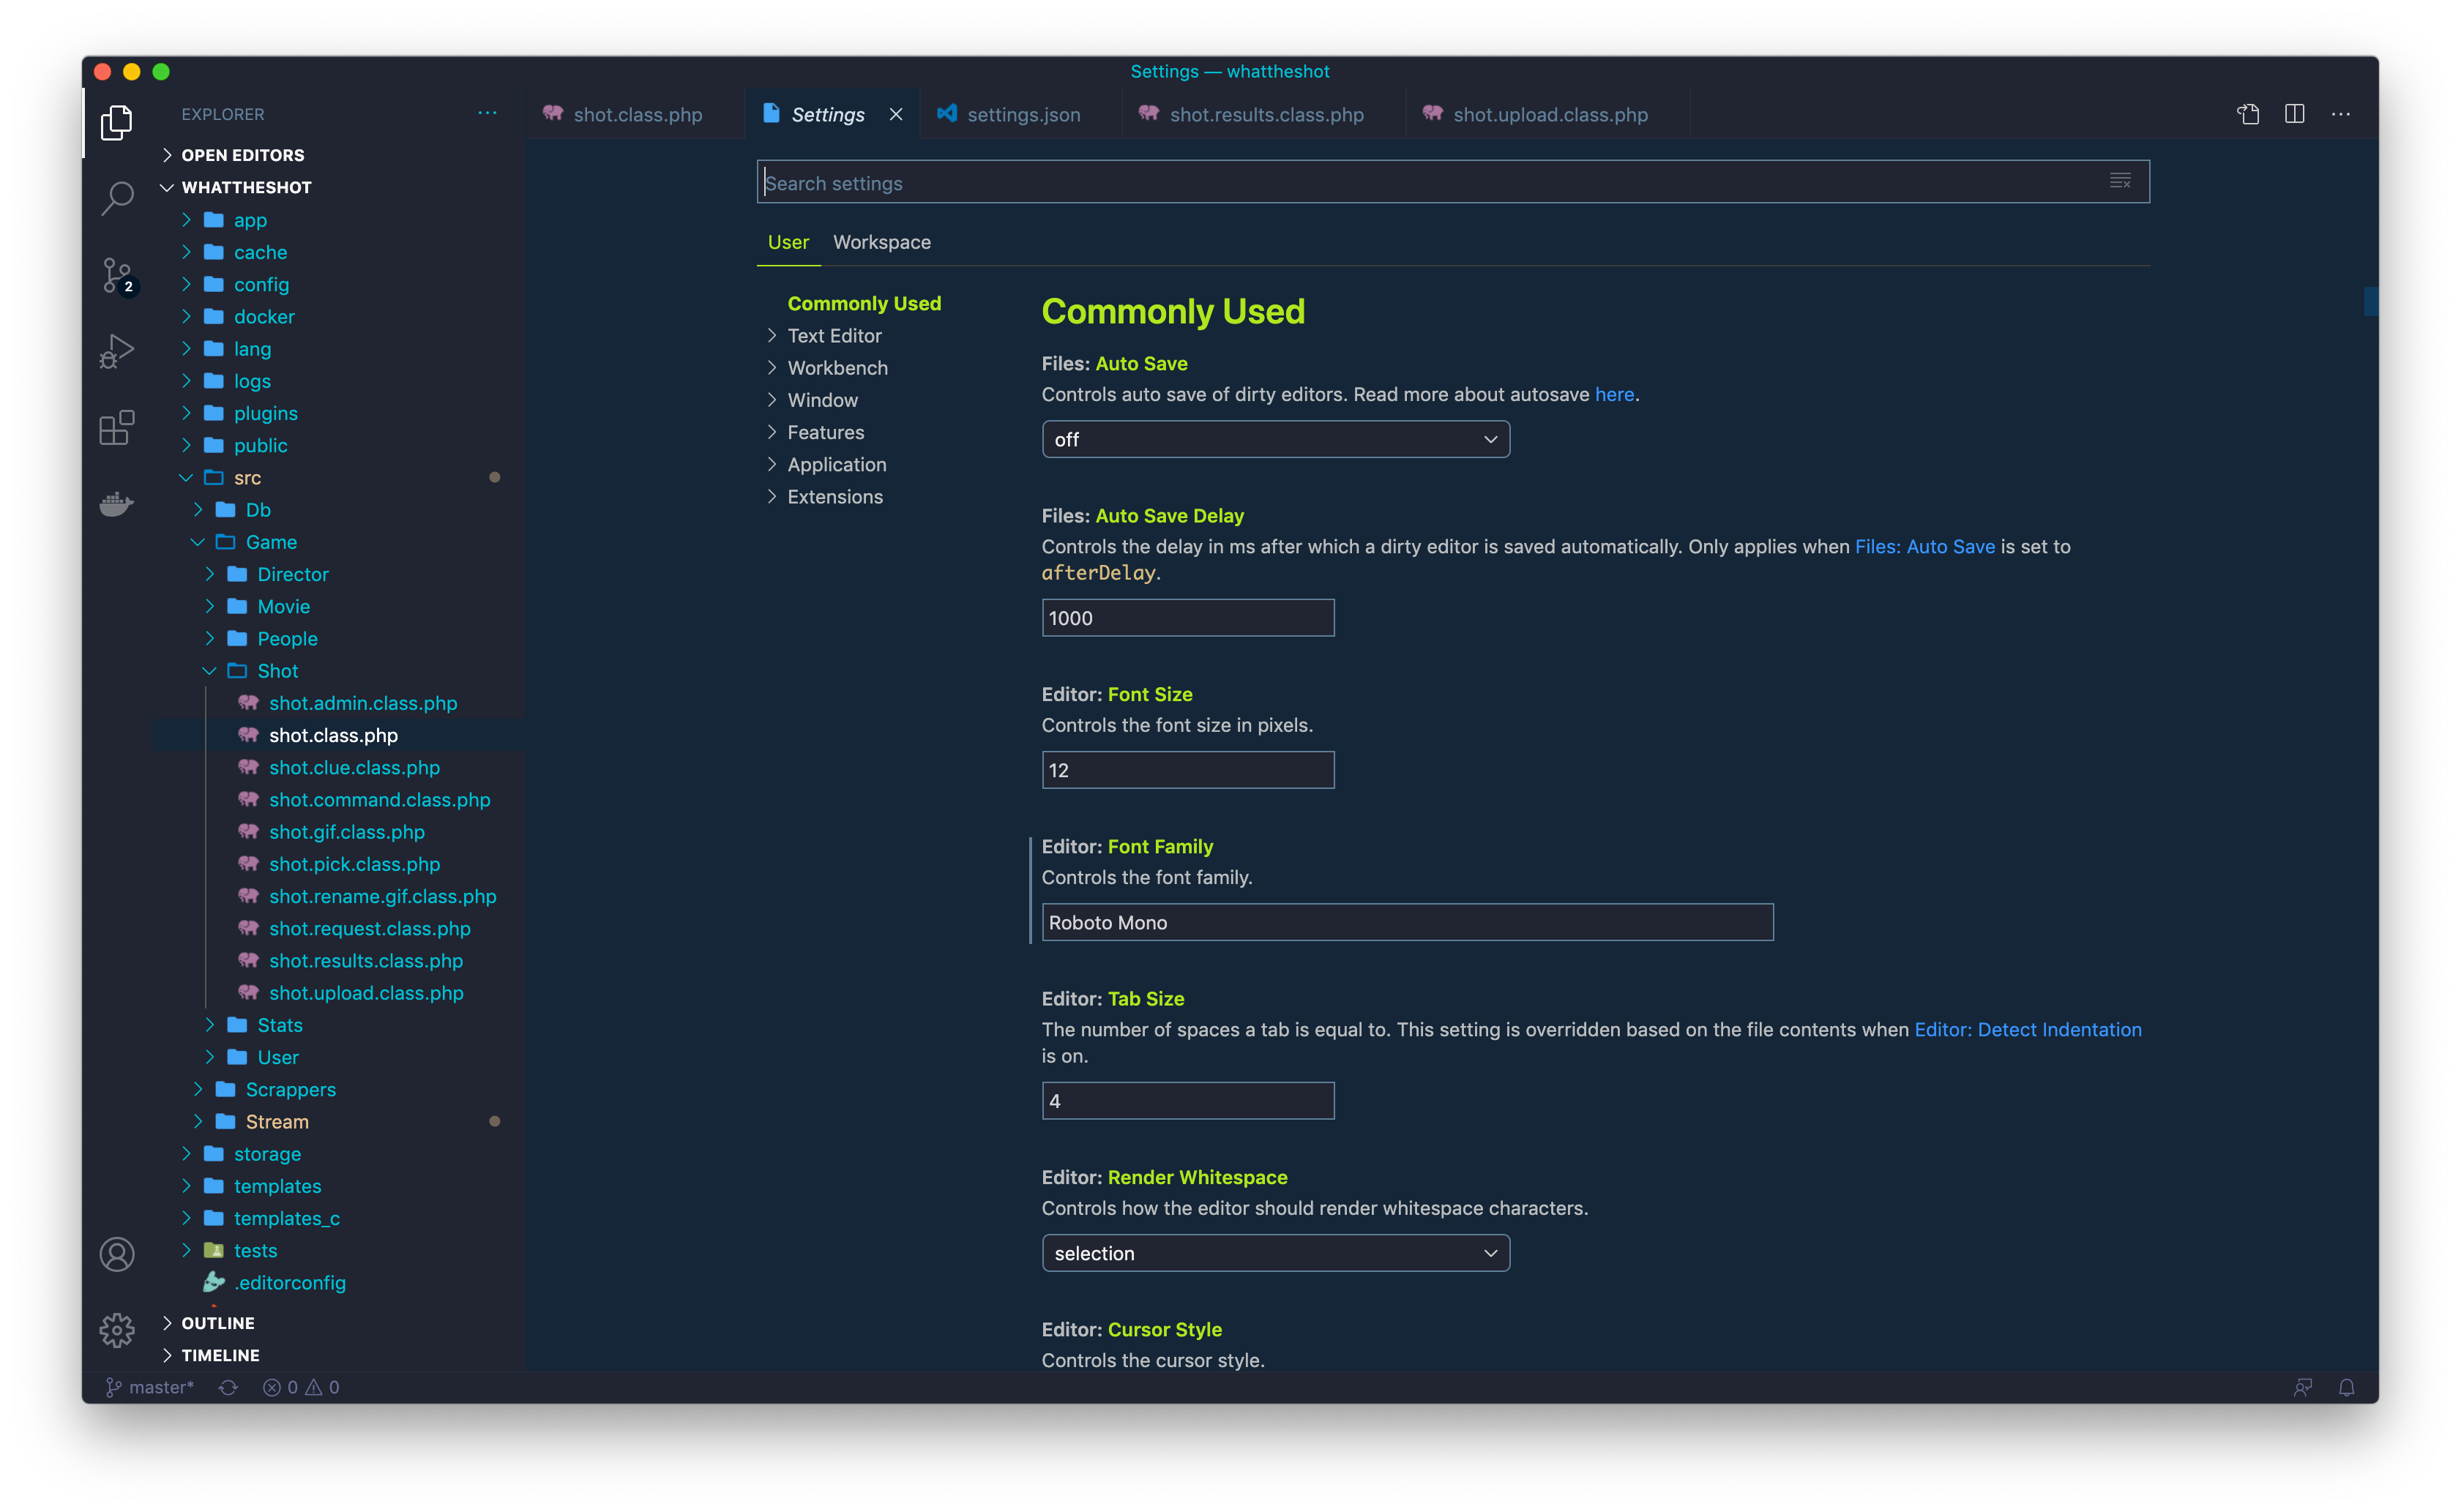The width and height of the screenshot is (2461, 1512).
Task: Click the Editor: Detect Indentation link
Action: point(2027,1029)
